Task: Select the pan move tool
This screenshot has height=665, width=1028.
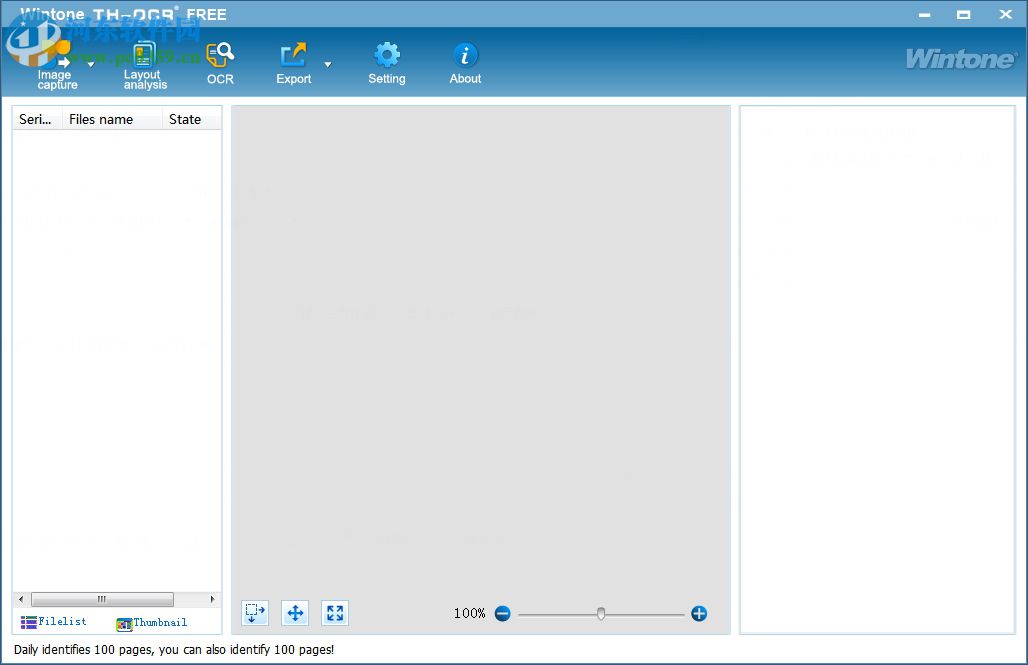Action: (x=295, y=613)
